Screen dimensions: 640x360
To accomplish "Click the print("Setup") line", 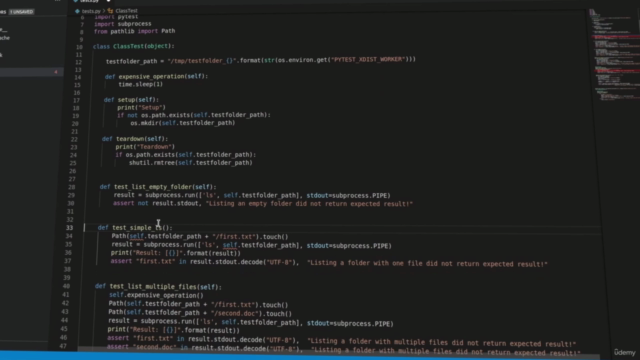I will click(141, 107).
